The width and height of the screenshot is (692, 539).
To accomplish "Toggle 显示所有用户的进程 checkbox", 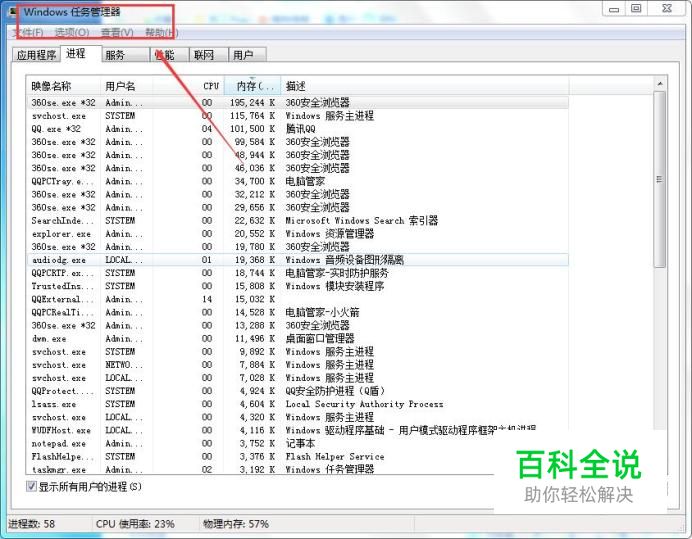I will point(31,486).
